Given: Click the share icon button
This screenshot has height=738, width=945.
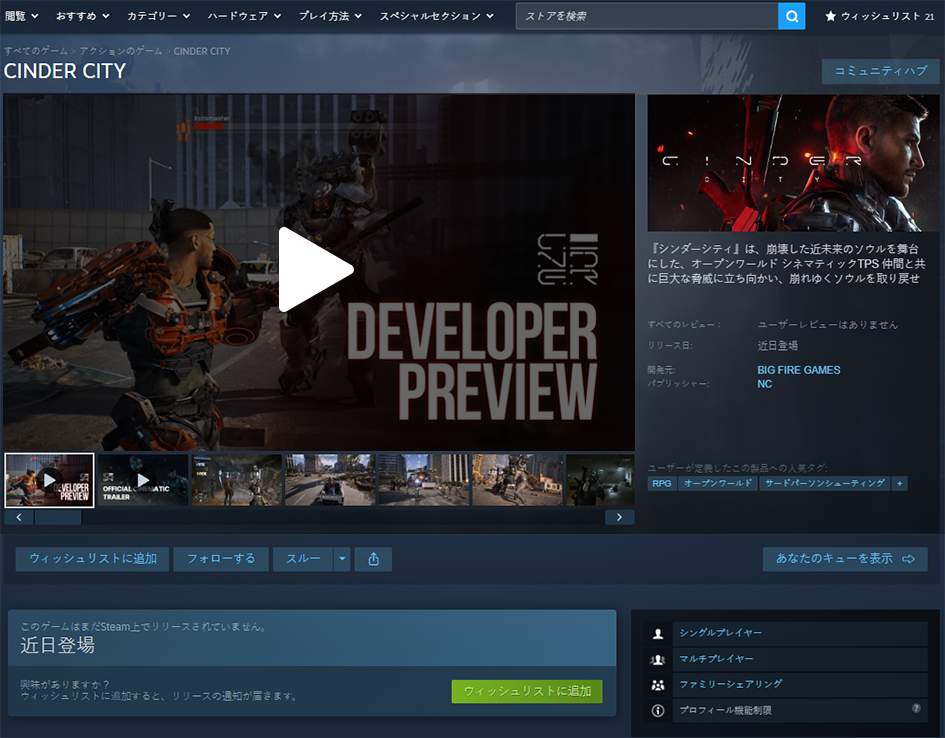Looking at the screenshot, I should [x=374, y=559].
